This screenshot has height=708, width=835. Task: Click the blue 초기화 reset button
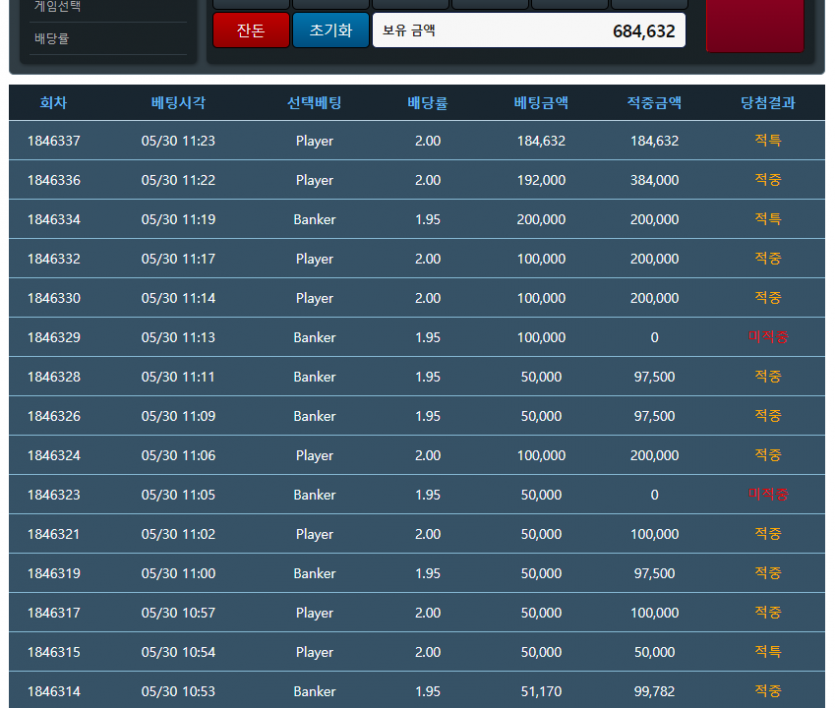click(x=331, y=30)
